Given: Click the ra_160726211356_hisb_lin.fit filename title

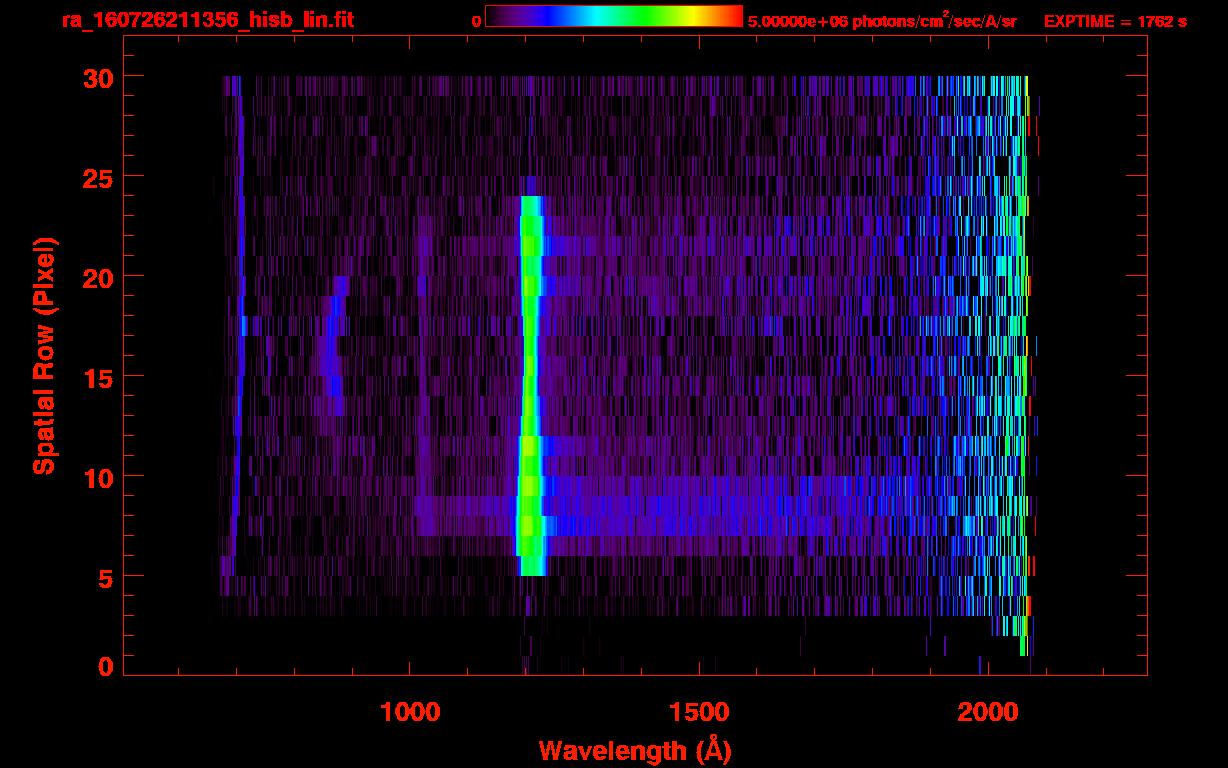Looking at the screenshot, I should click(207, 20).
